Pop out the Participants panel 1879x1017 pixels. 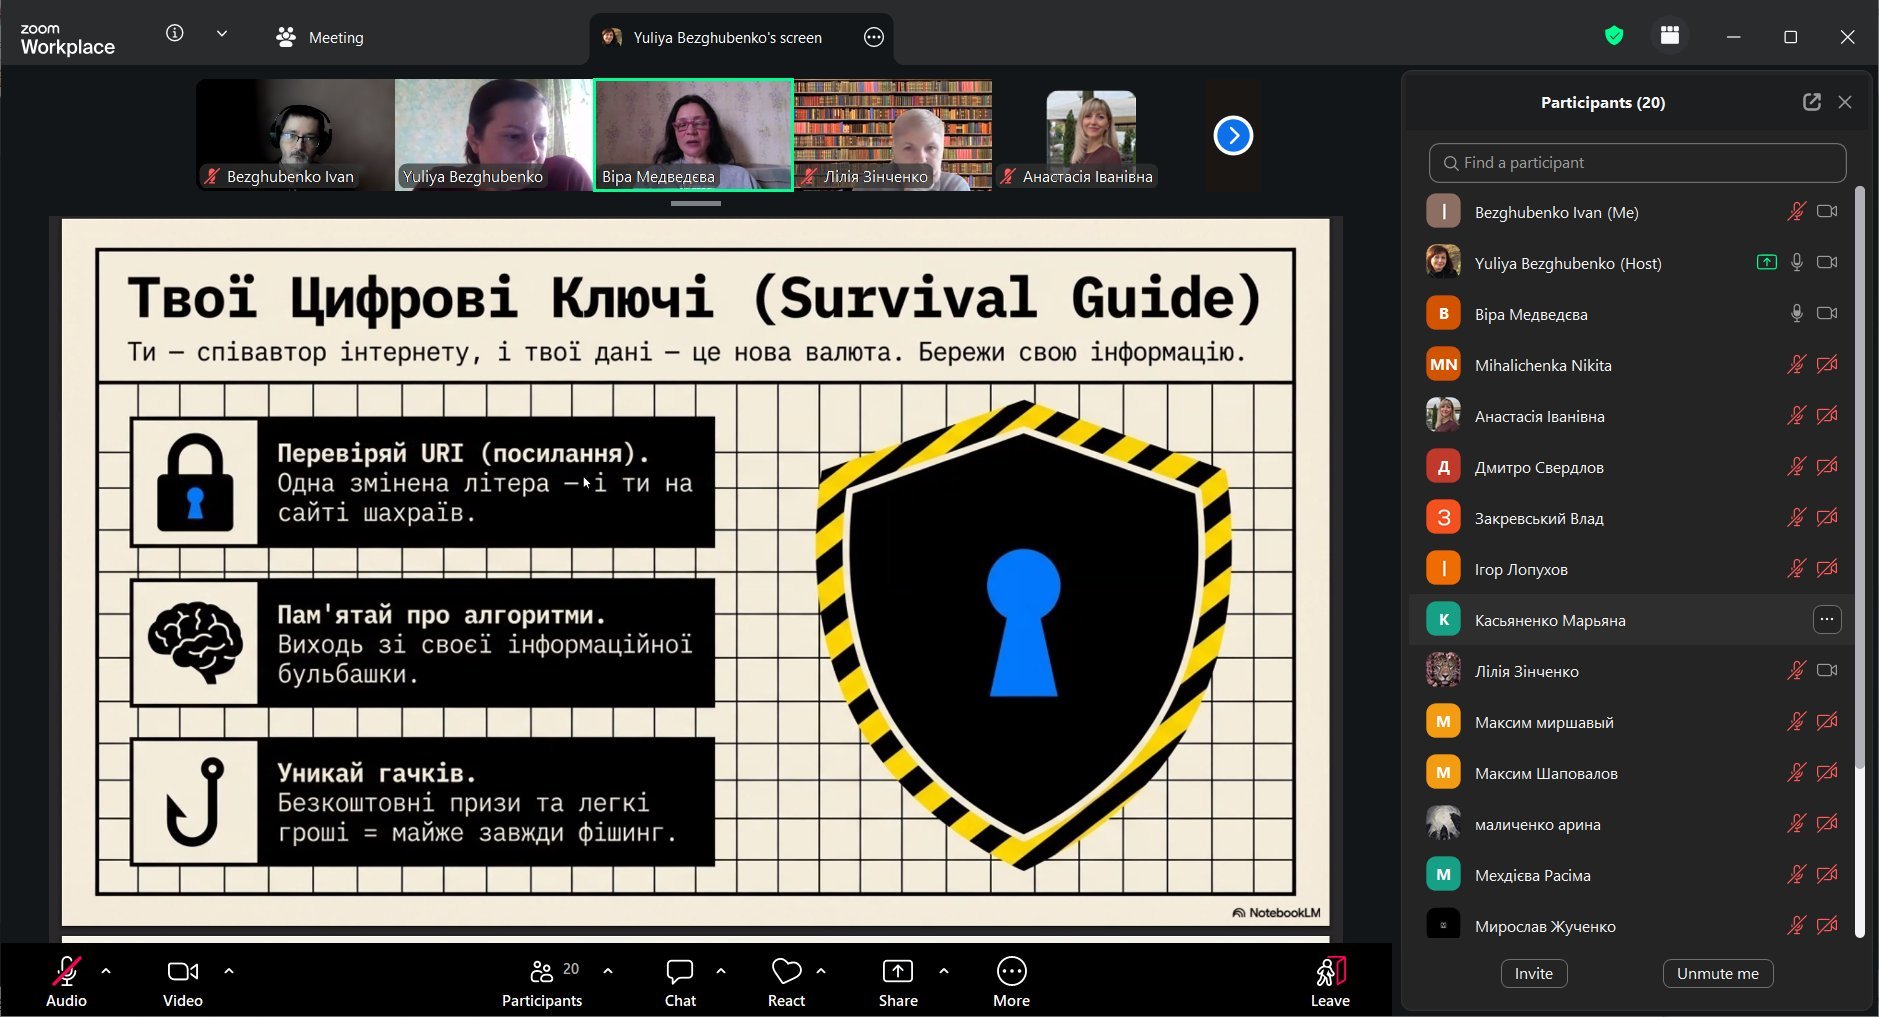click(1812, 102)
